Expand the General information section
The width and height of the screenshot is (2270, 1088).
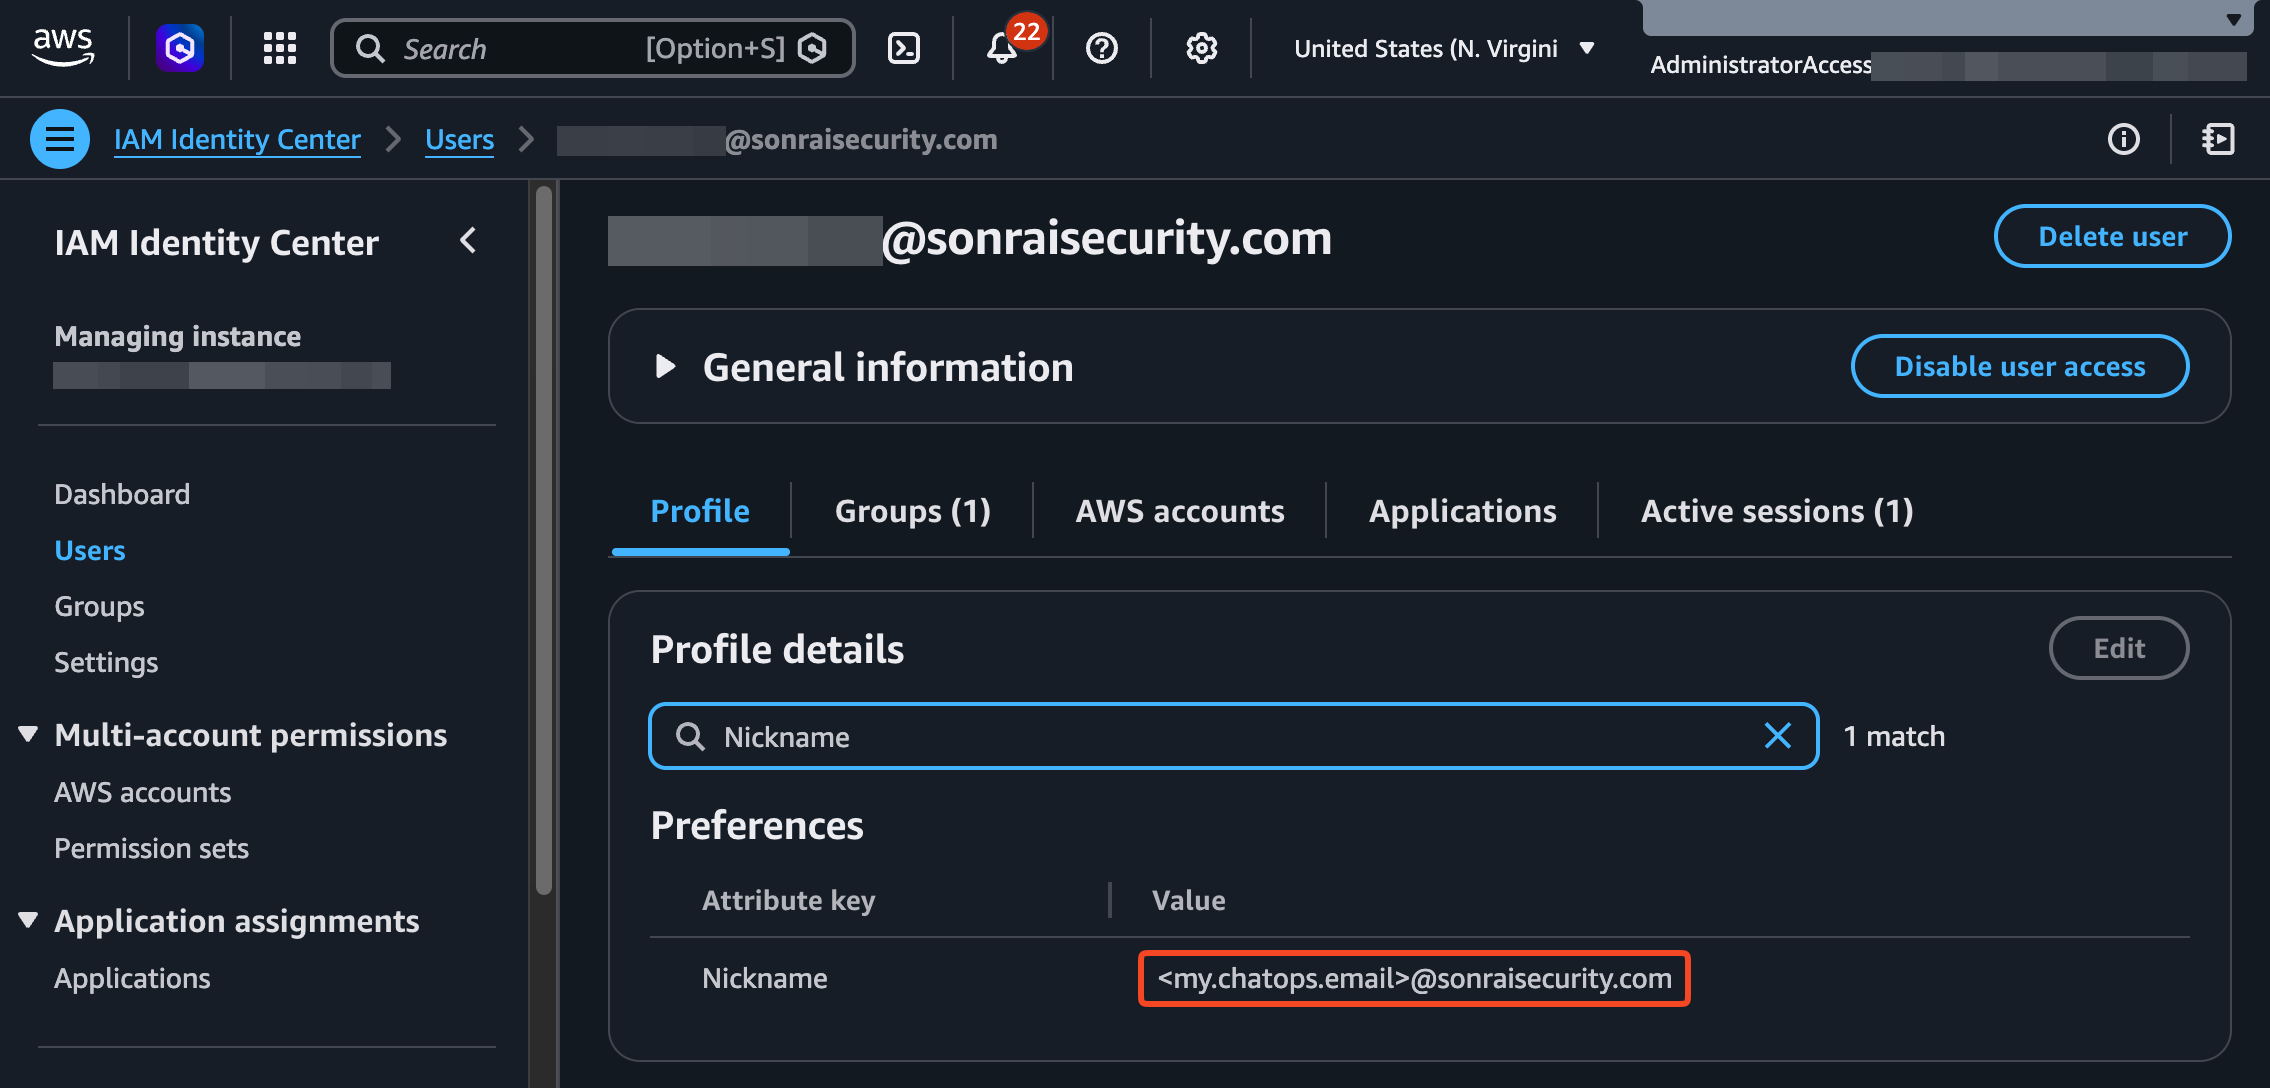[665, 367]
